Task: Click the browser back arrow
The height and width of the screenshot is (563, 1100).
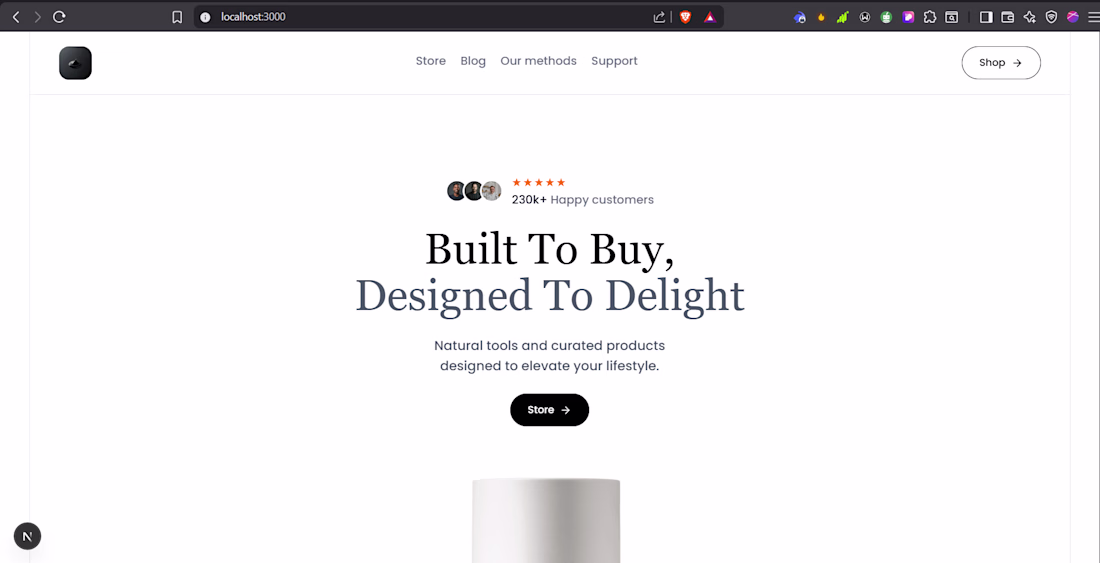Action: click(x=16, y=17)
